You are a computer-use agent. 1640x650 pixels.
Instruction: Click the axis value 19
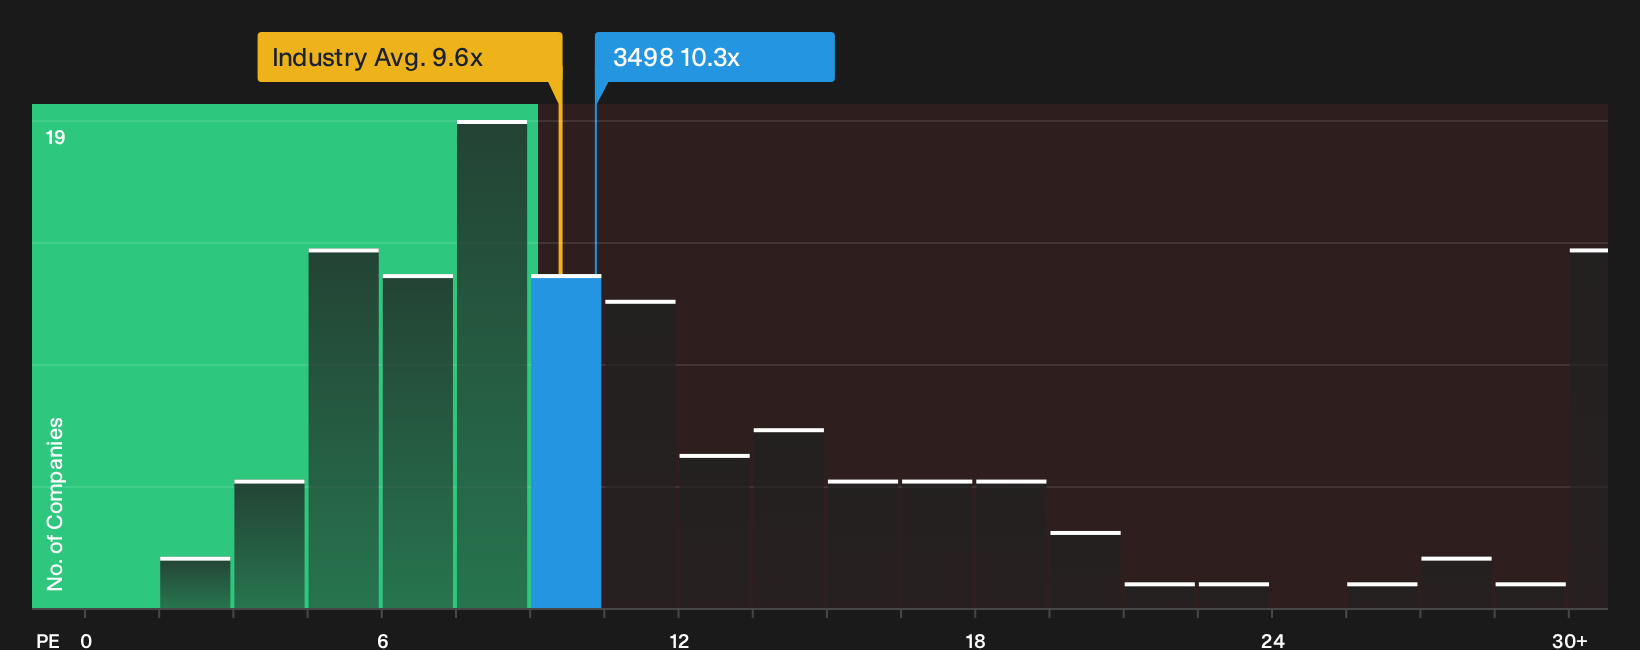[55, 138]
